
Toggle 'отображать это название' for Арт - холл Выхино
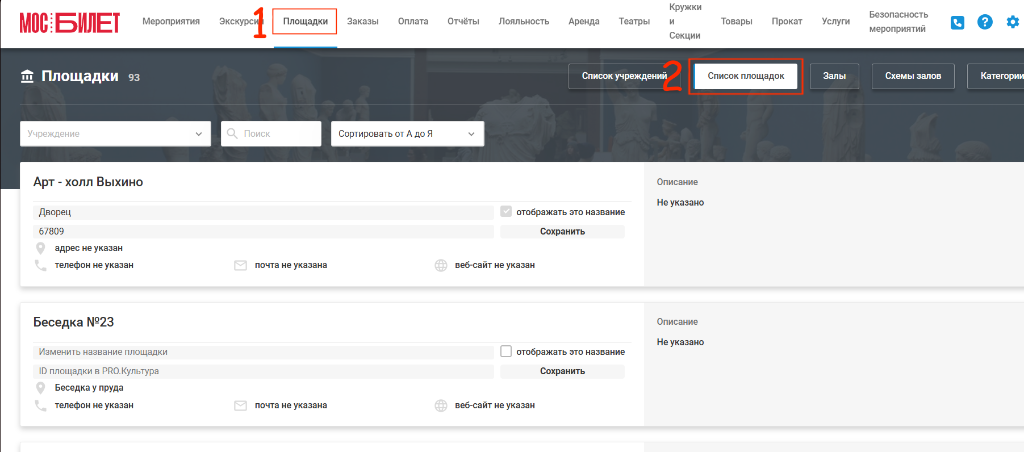click(506, 212)
